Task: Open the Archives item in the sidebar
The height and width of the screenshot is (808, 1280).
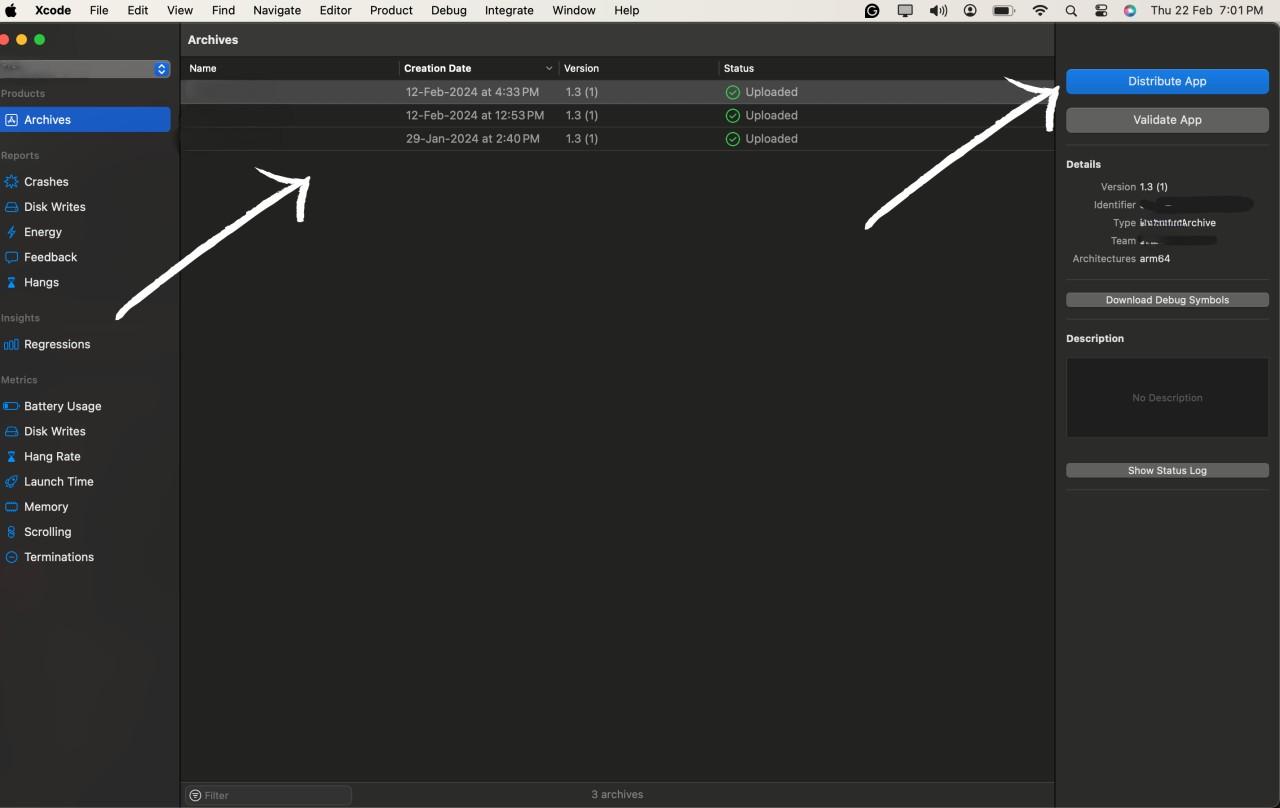Action: click(x=85, y=120)
